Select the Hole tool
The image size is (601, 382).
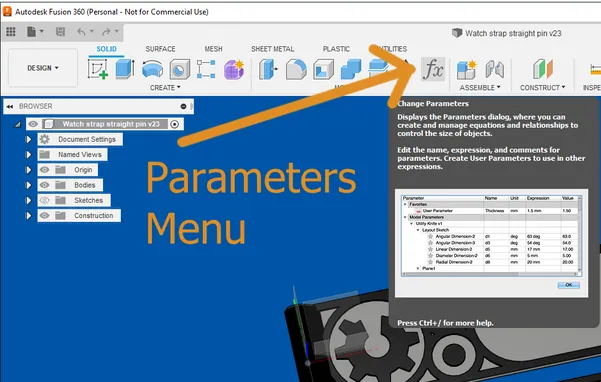coord(179,69)
